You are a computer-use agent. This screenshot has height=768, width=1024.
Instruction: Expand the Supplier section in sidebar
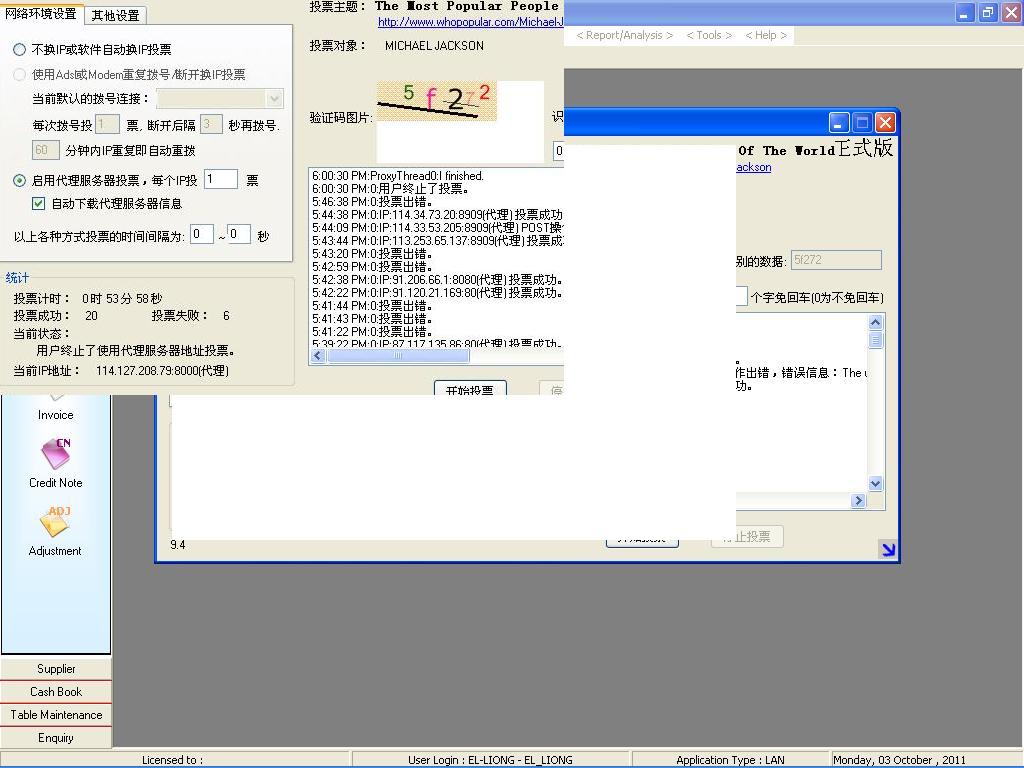point(56,669)
